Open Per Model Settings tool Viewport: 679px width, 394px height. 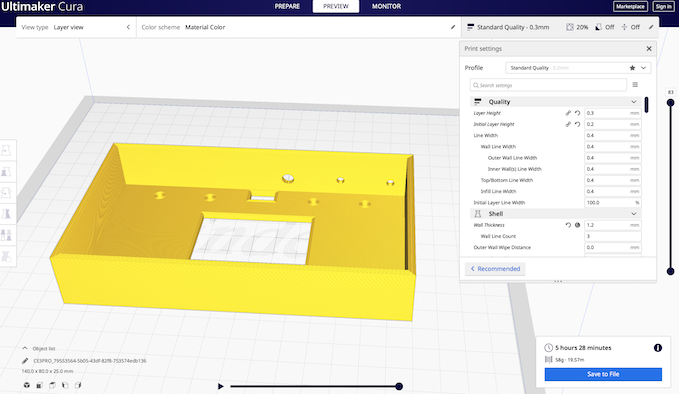click(x=6, y=235)
